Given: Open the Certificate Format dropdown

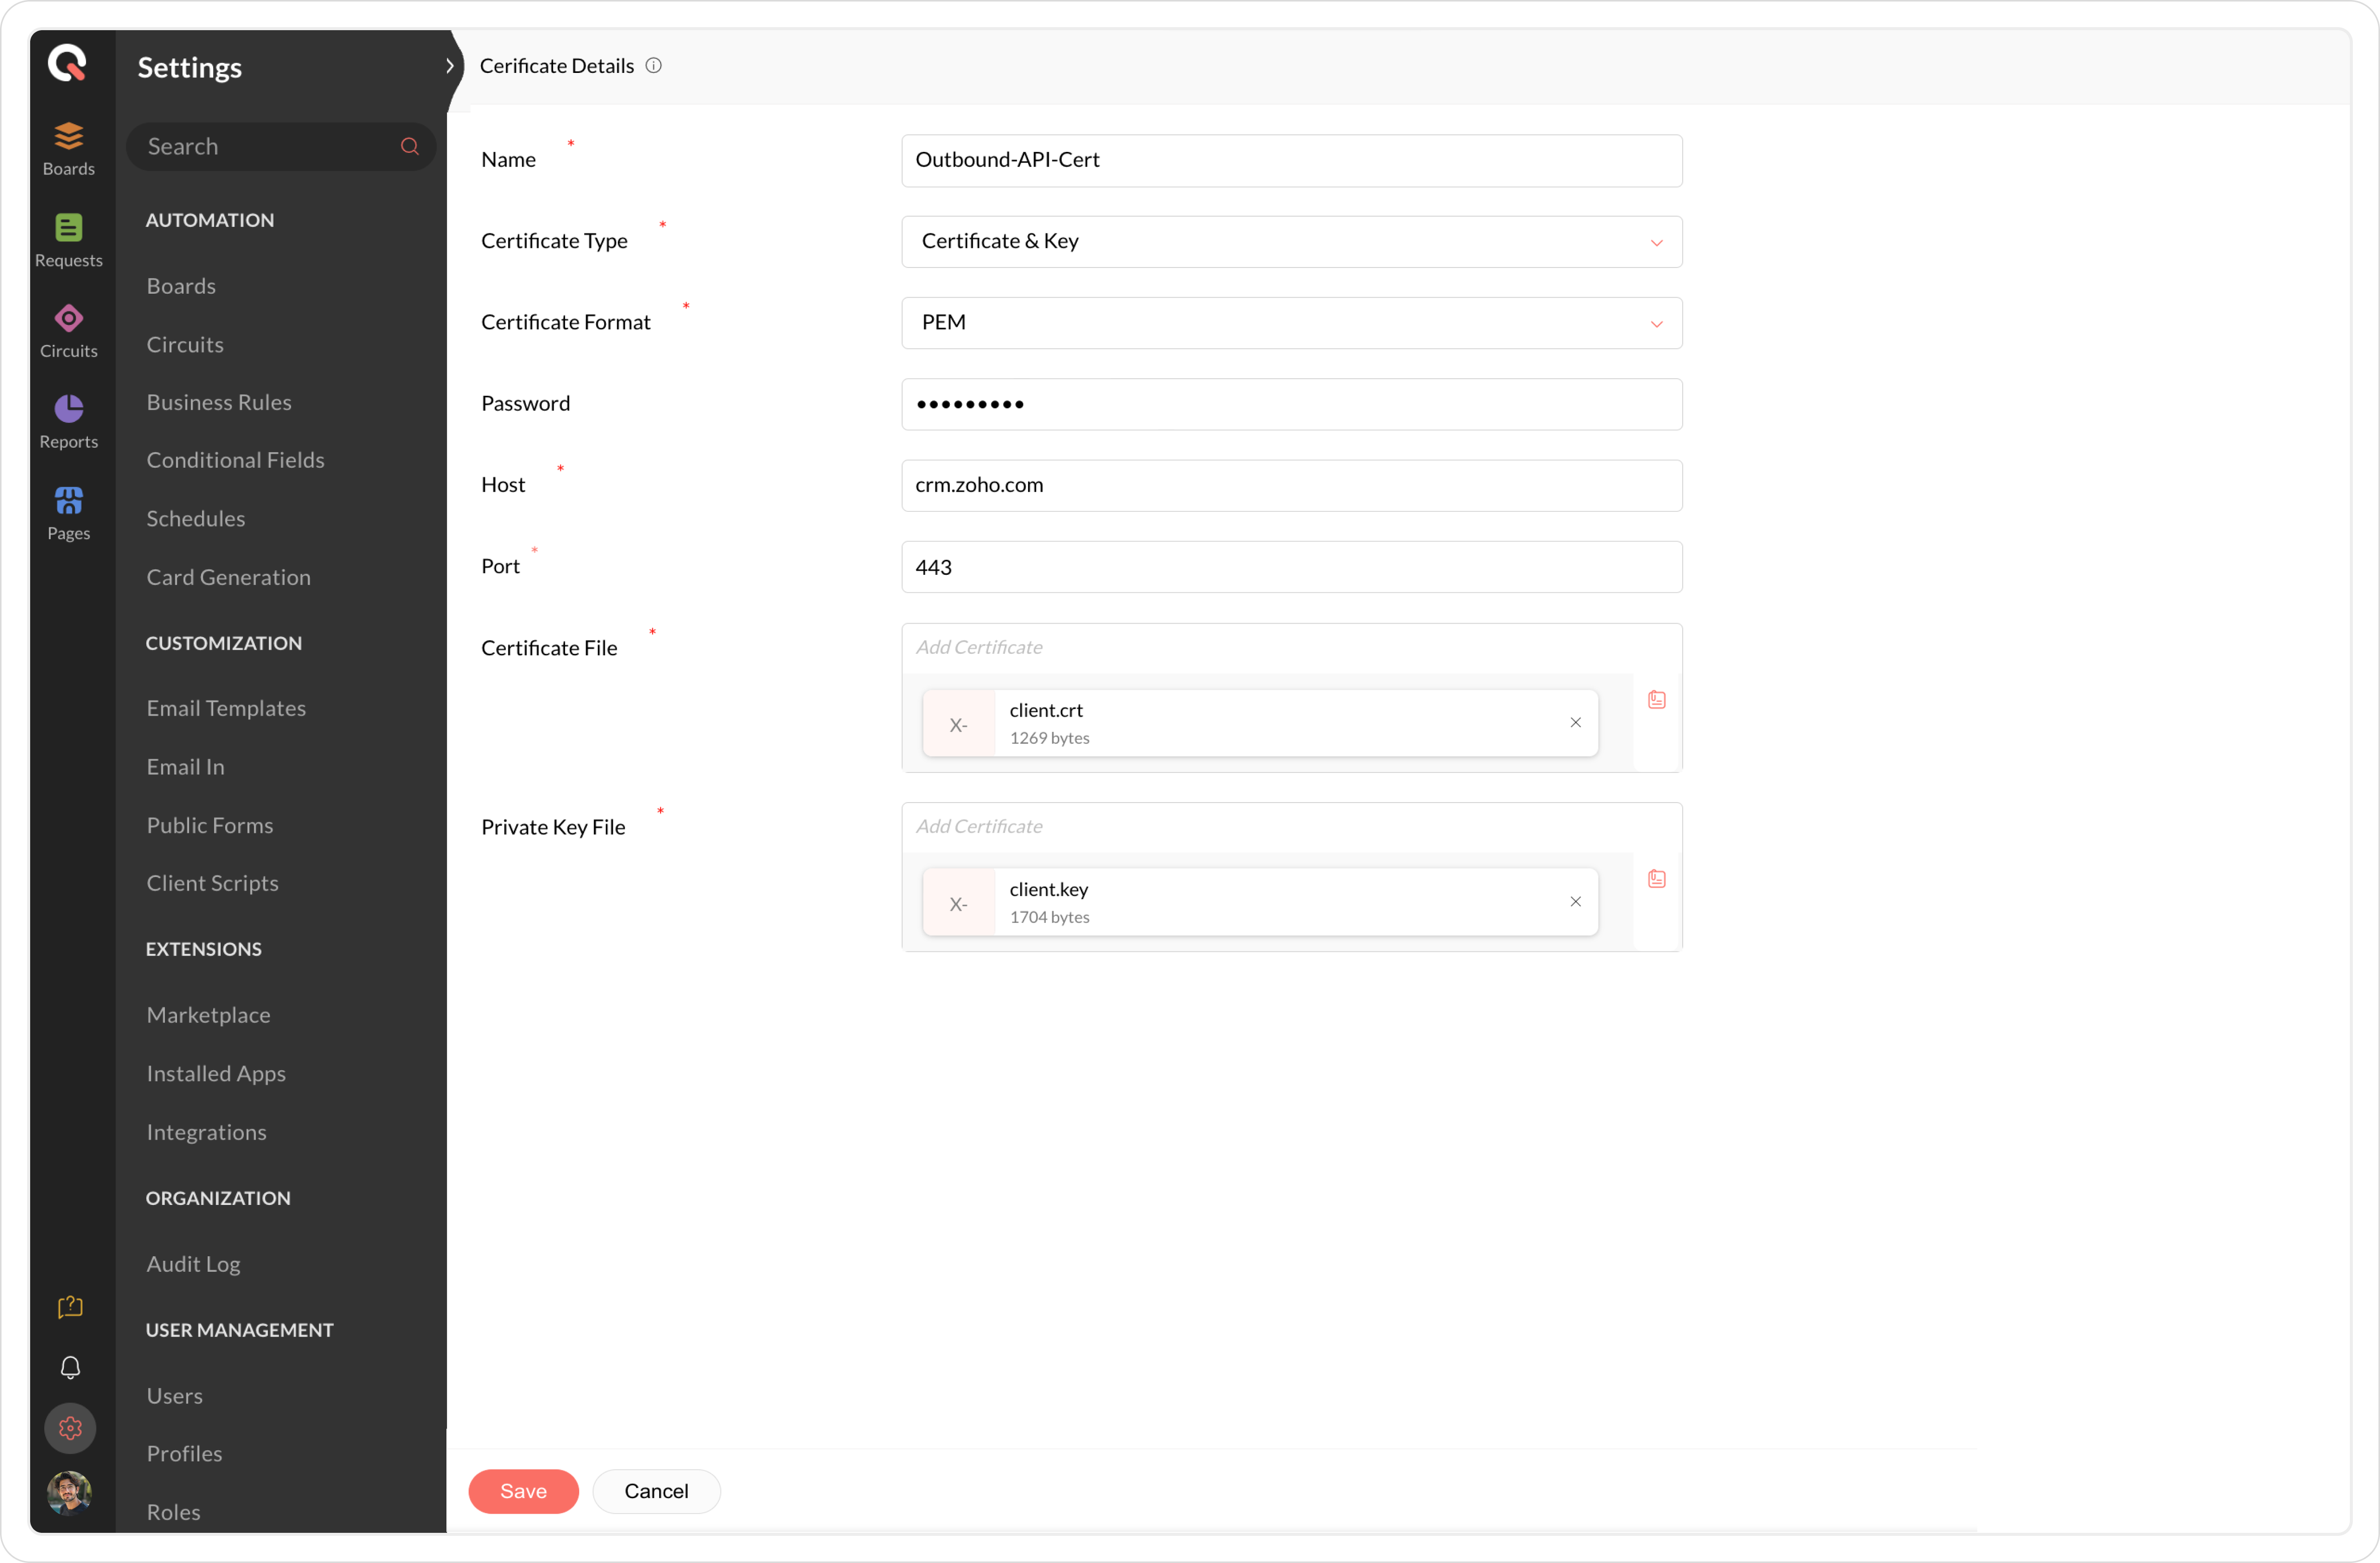Looking at the screenshot, I should click(1291, 323).
